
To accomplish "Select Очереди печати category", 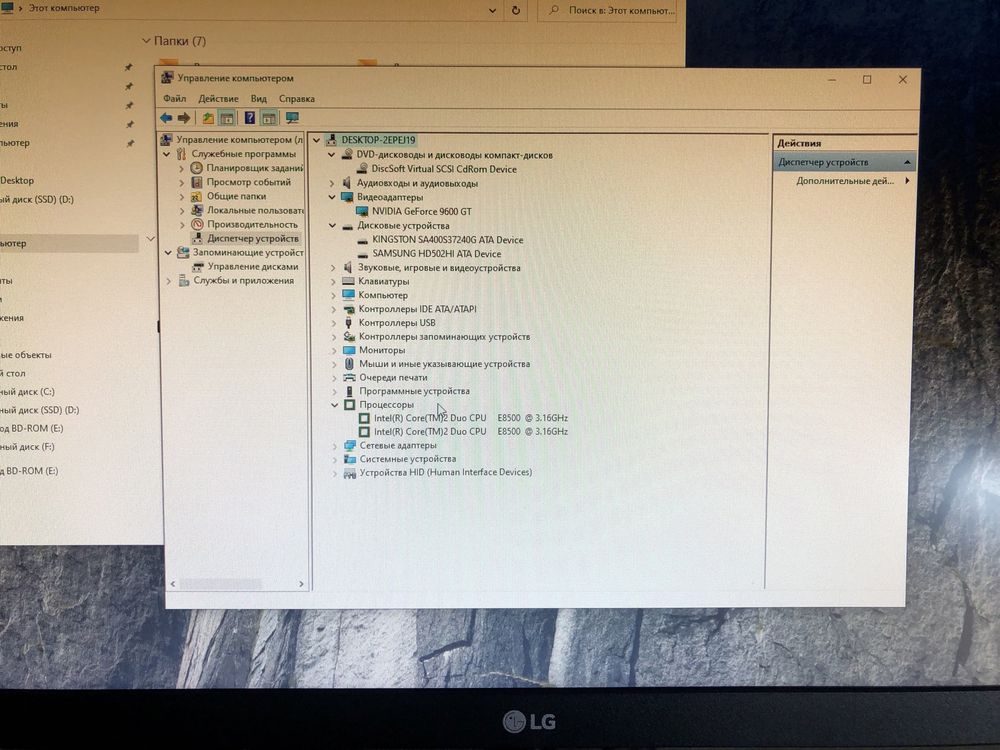I will [x=393, y=378].
